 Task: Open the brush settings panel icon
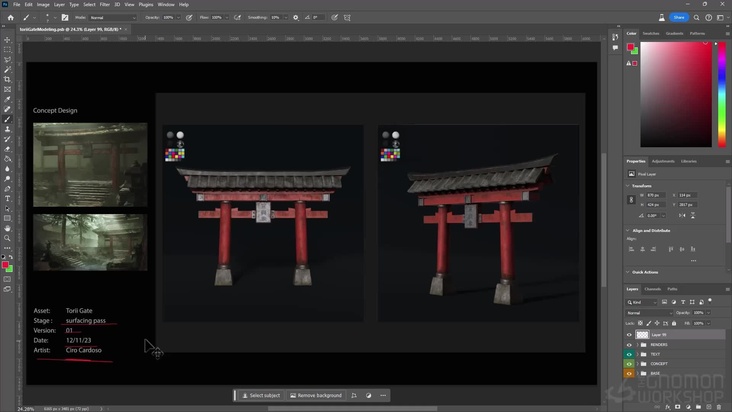65,18
